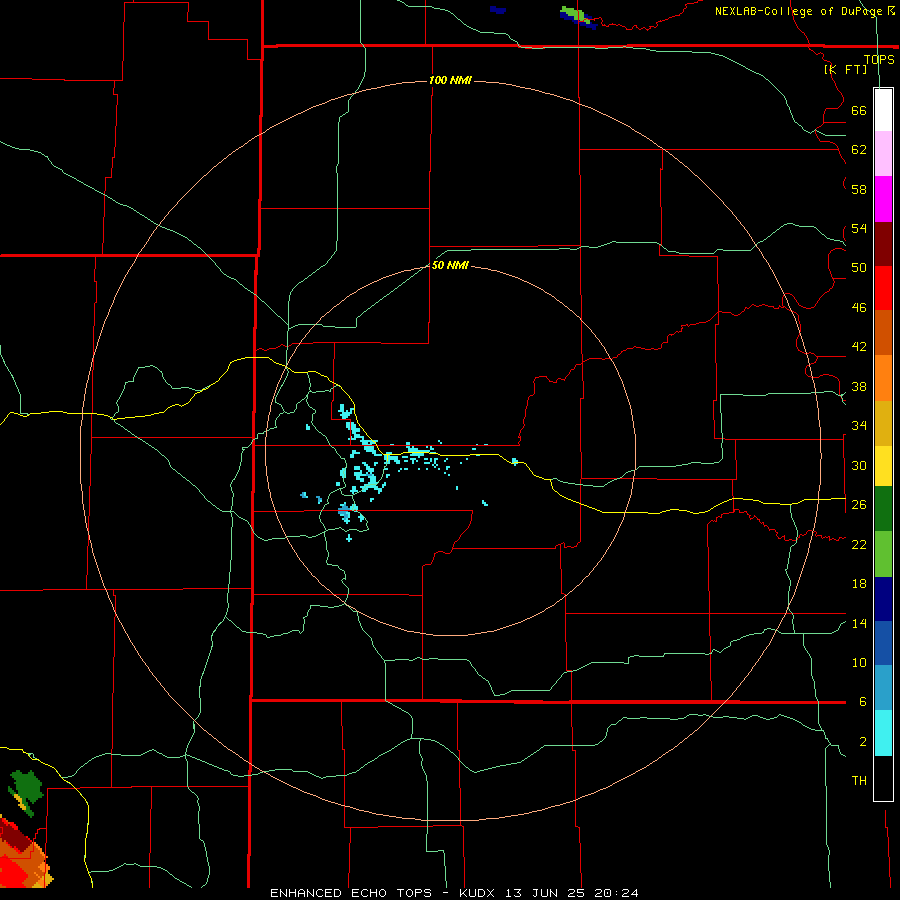
Task: Click the '38' scale value
Action: coord(859,386)
